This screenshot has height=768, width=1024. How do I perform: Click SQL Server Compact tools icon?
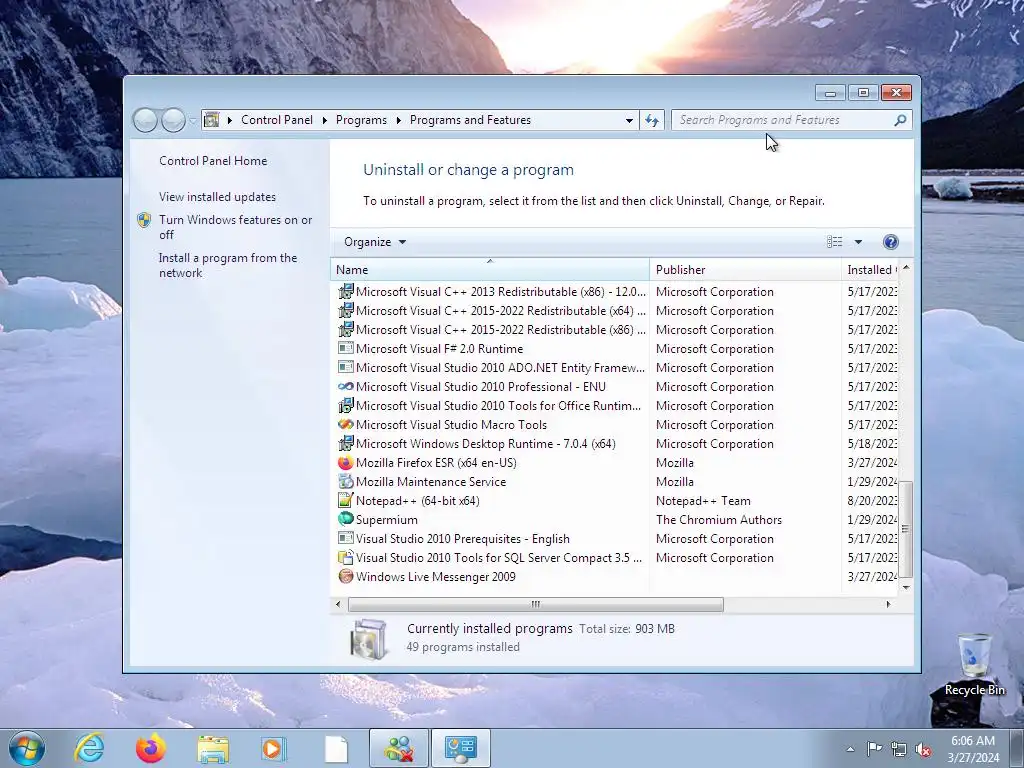tap(345, 557)
